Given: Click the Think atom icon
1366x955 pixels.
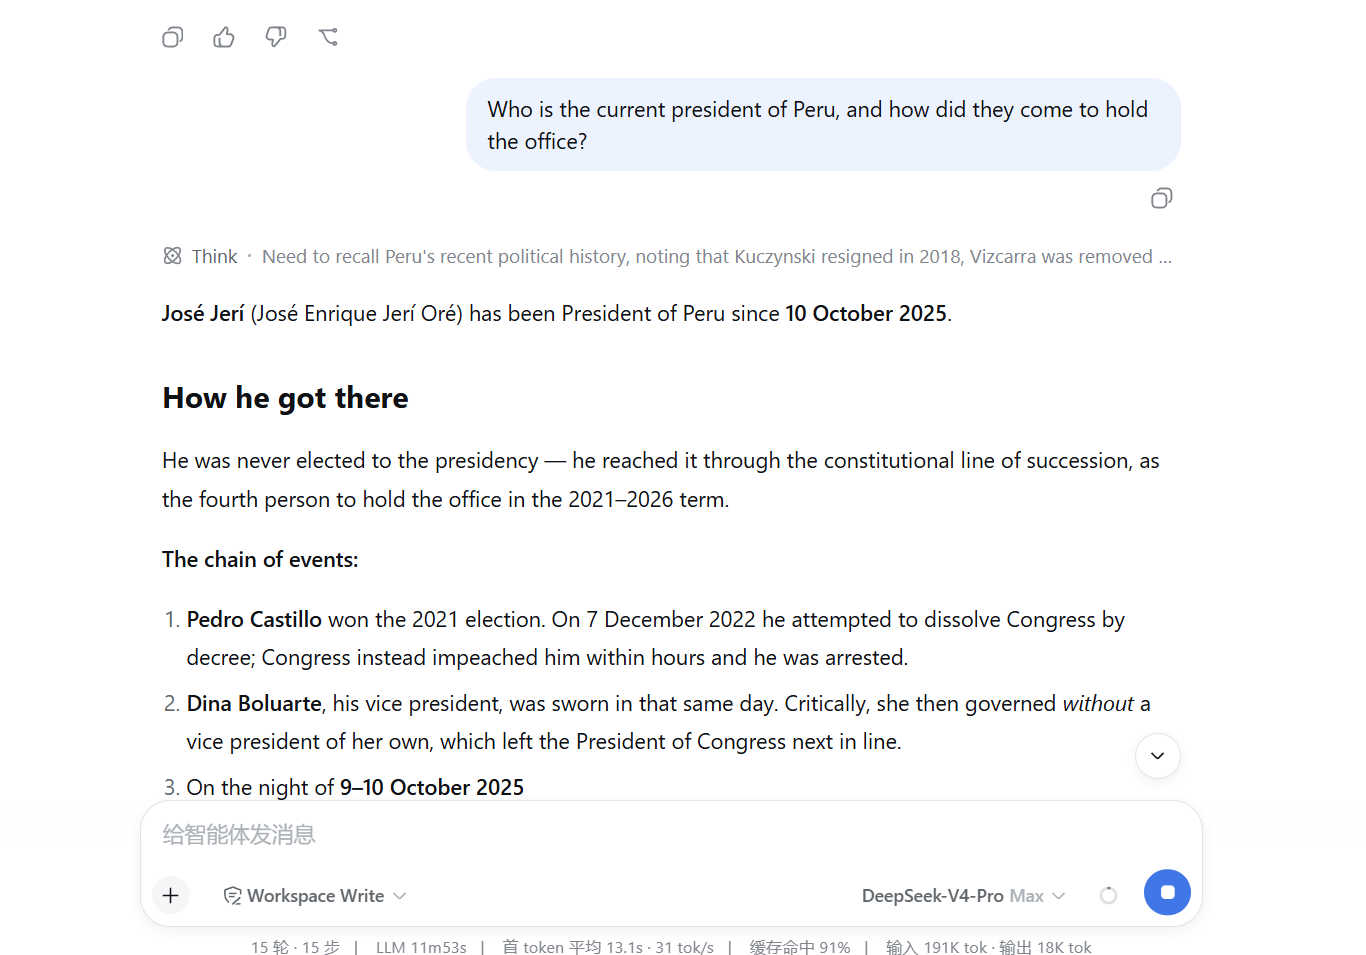Looking at the screenshot, I should pos(173,256).
